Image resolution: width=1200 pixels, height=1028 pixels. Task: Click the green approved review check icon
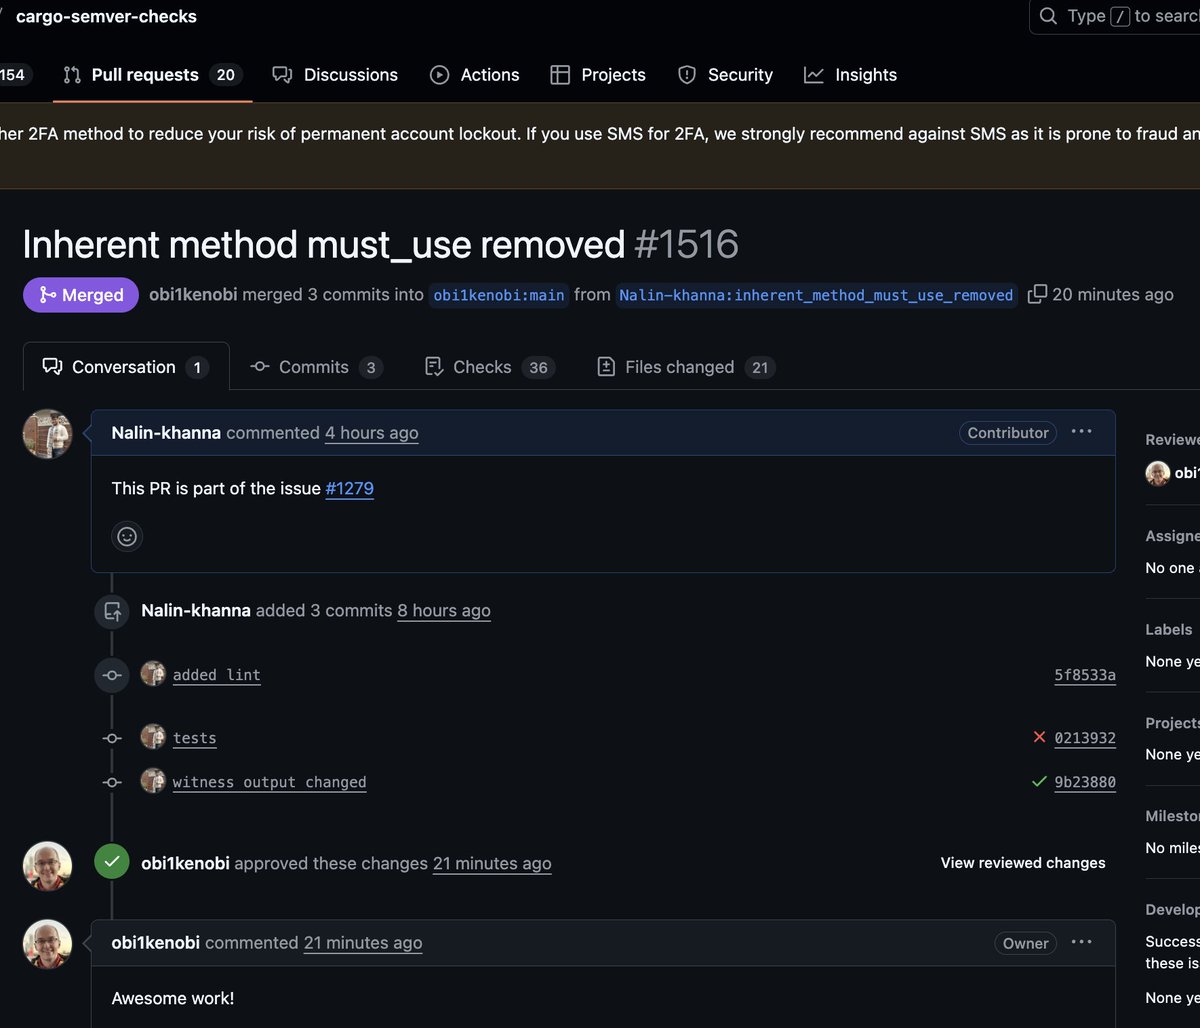tap(112, 862)
